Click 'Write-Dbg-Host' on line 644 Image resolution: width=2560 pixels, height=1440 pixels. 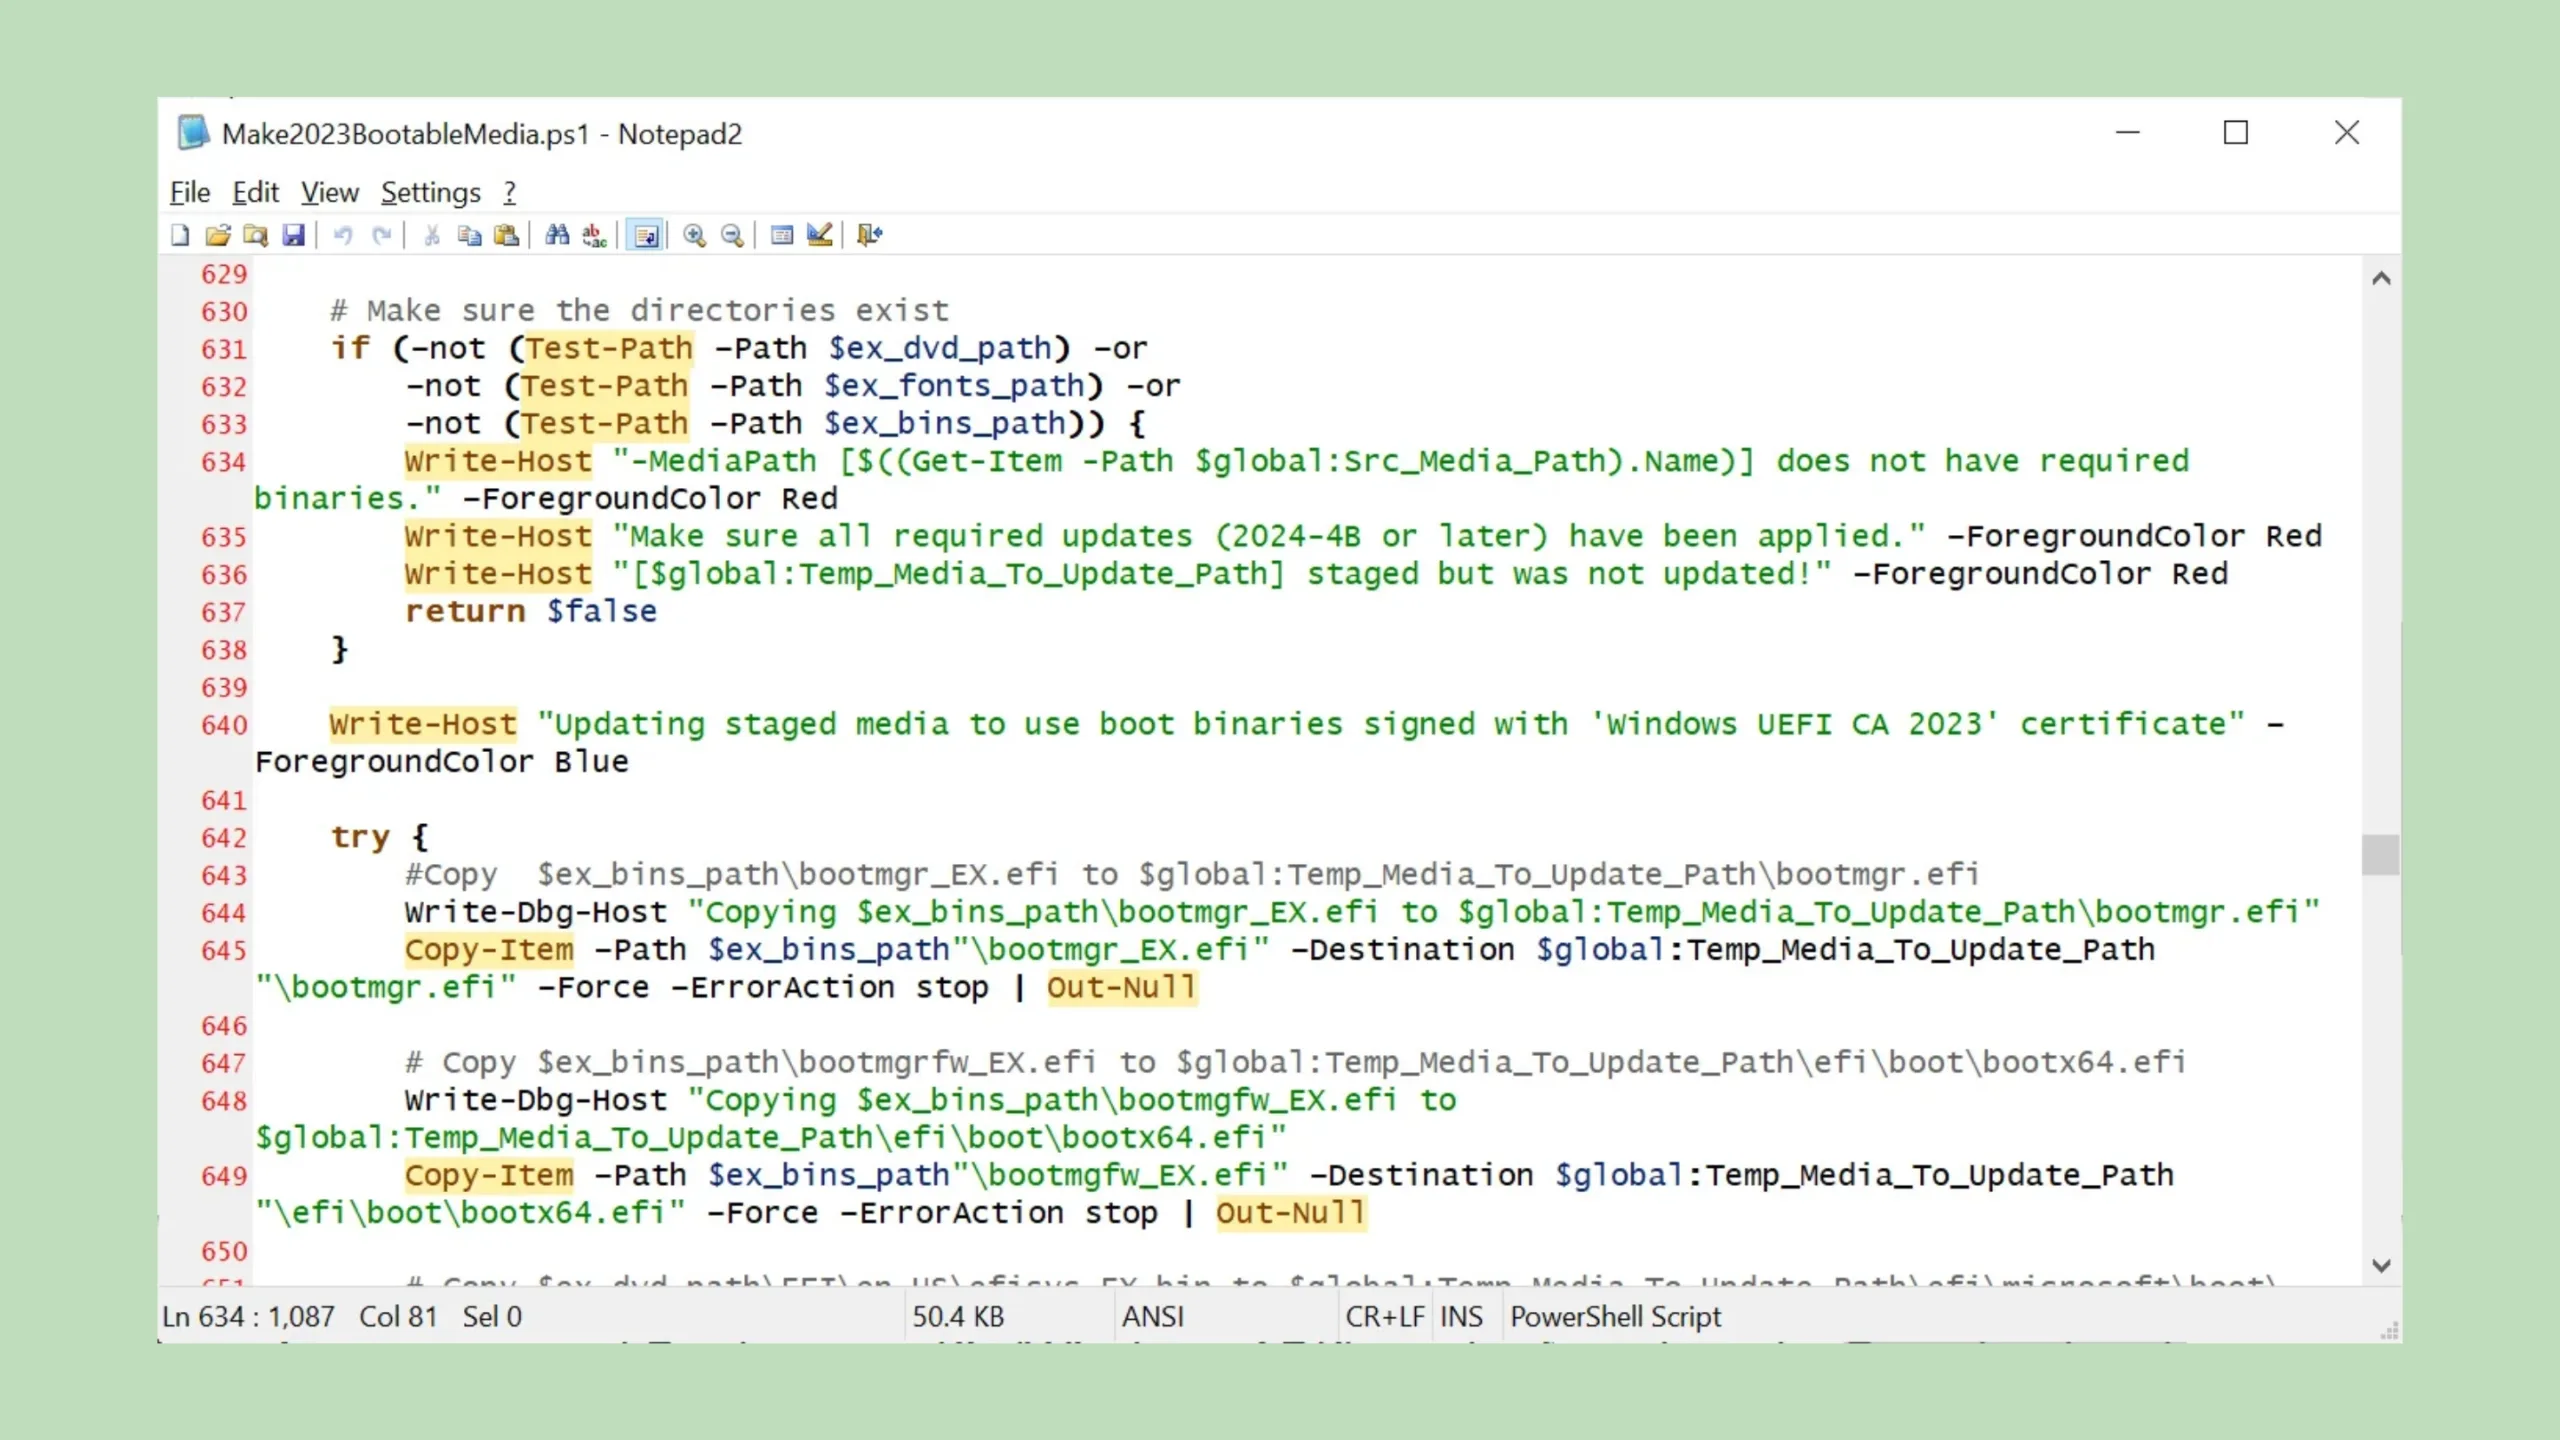[536, 912]
